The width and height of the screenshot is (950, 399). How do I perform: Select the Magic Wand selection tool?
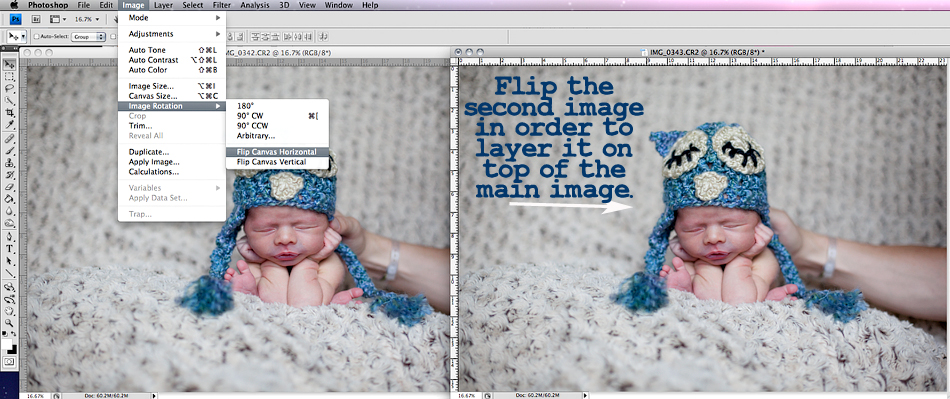coord(10,101)
